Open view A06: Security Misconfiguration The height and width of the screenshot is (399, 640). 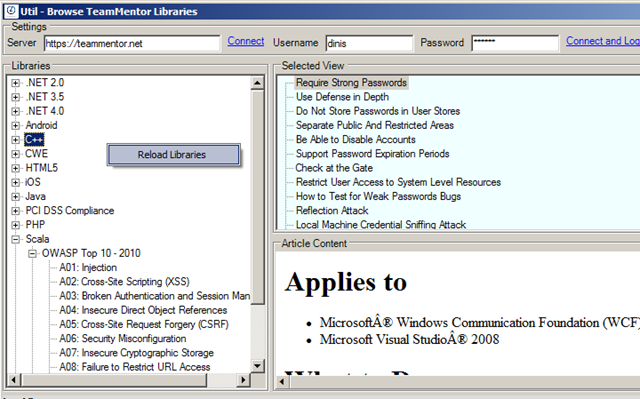(x=123, y=339)
